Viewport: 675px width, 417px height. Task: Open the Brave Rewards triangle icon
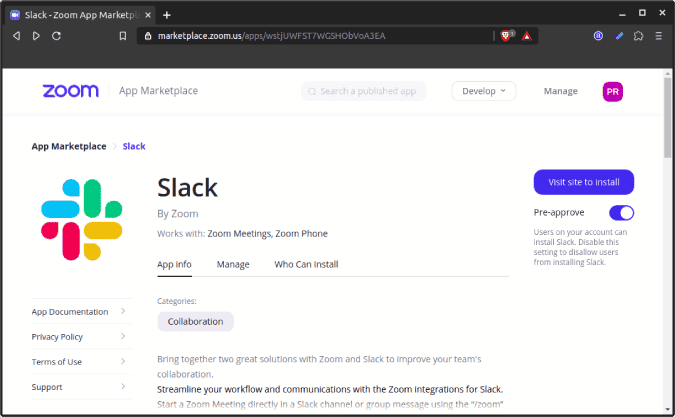click(526, 36)
